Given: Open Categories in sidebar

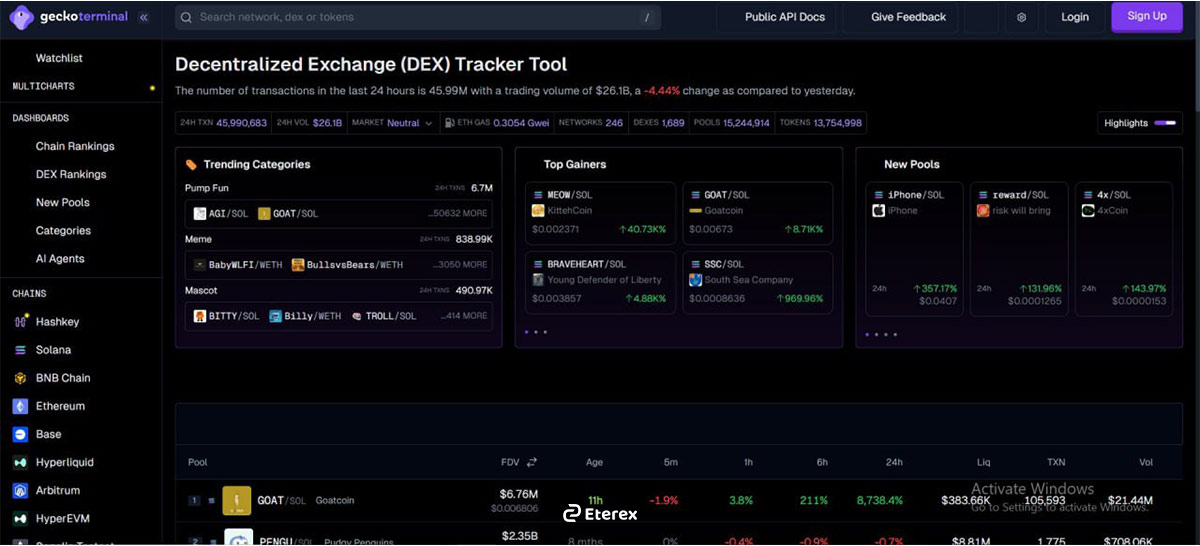Looking at the screenshot, I should pos(63,230).
